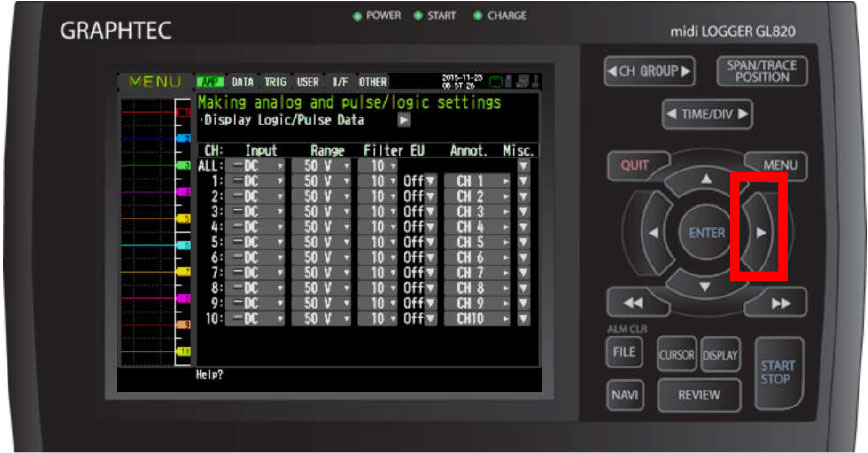This screenshot has height=453, width=868.
Task: Click the REVIEW key
Action: tap(699, 395)
